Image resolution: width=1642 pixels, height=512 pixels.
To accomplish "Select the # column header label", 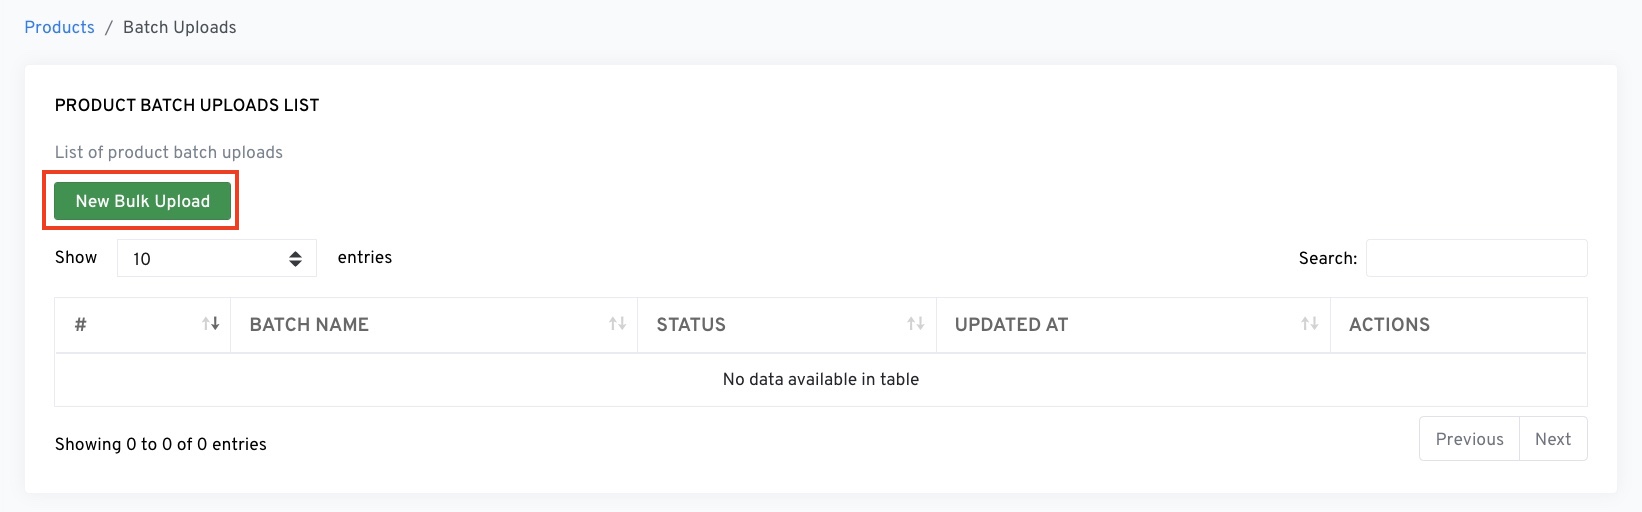I will tap(81, 324).
